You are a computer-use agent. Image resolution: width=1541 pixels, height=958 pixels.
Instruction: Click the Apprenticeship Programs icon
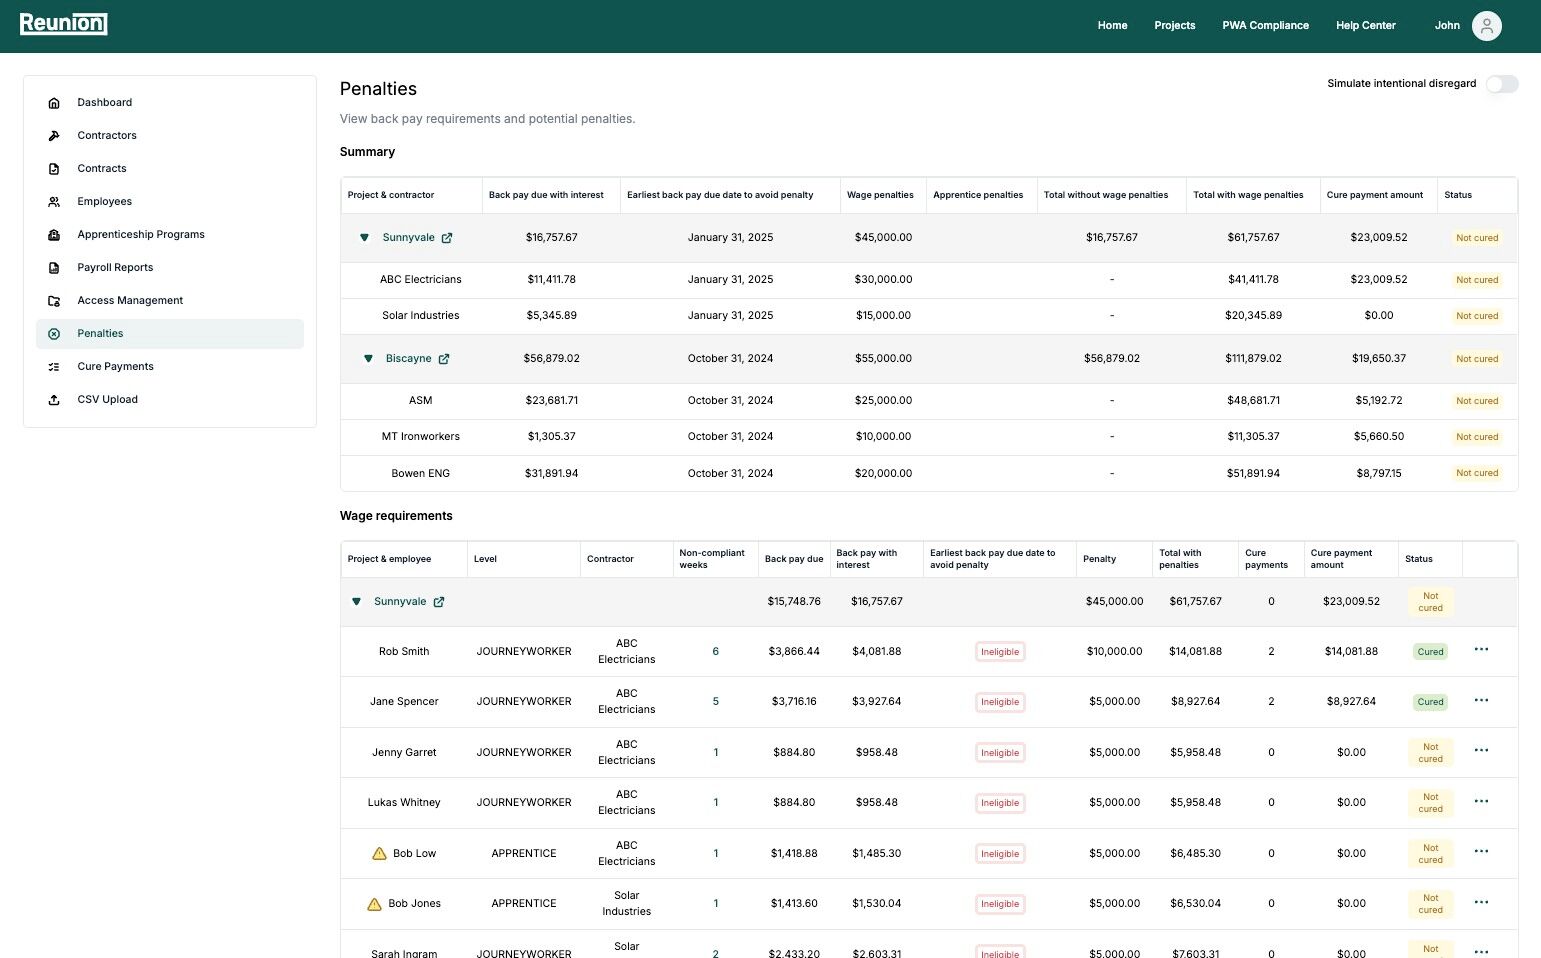click(54, 235)
